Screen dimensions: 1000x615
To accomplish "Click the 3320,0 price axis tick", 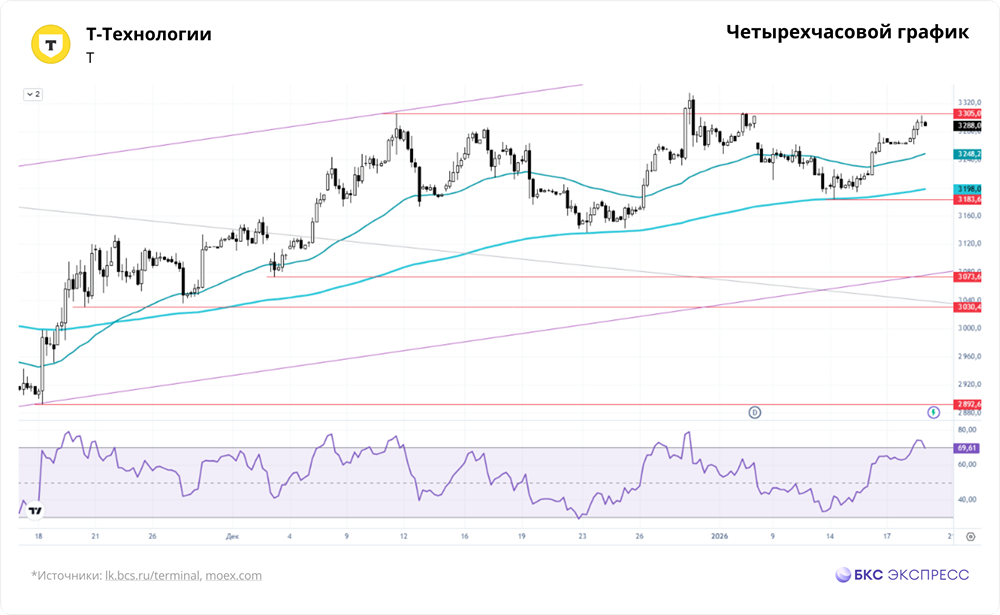I will (969, 102).
